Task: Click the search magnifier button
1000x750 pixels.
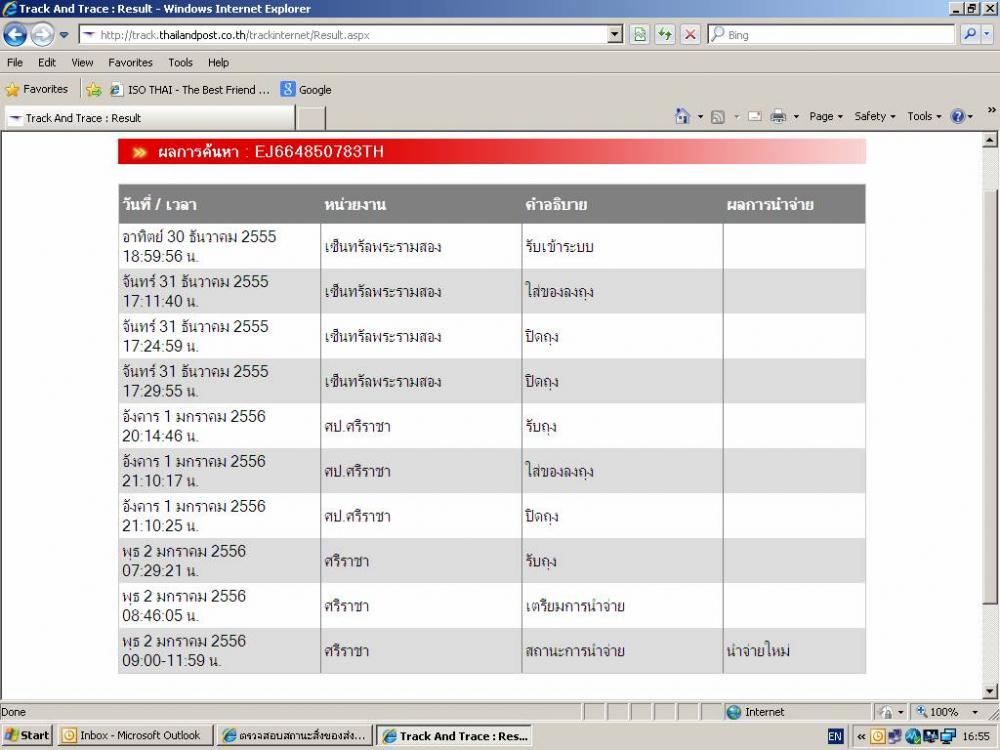Action: click(x=969, y=34)
